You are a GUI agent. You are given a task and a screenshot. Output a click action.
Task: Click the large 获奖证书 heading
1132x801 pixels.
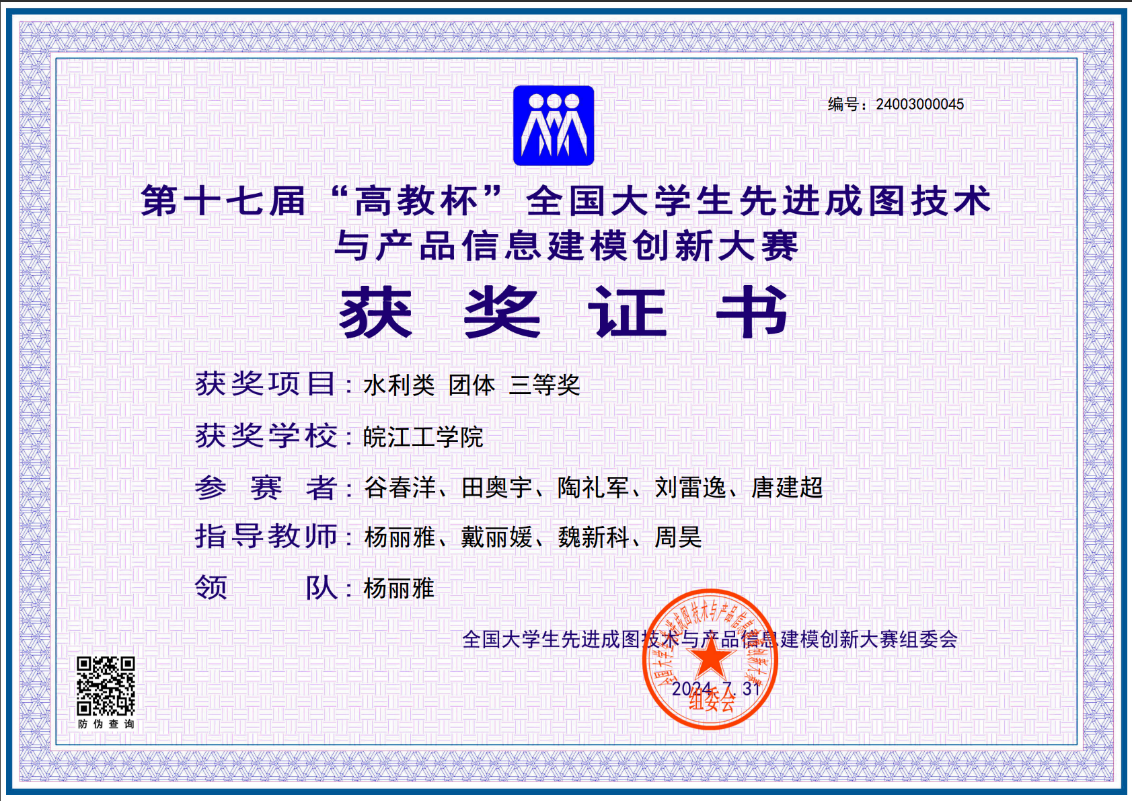pos(565,314)
